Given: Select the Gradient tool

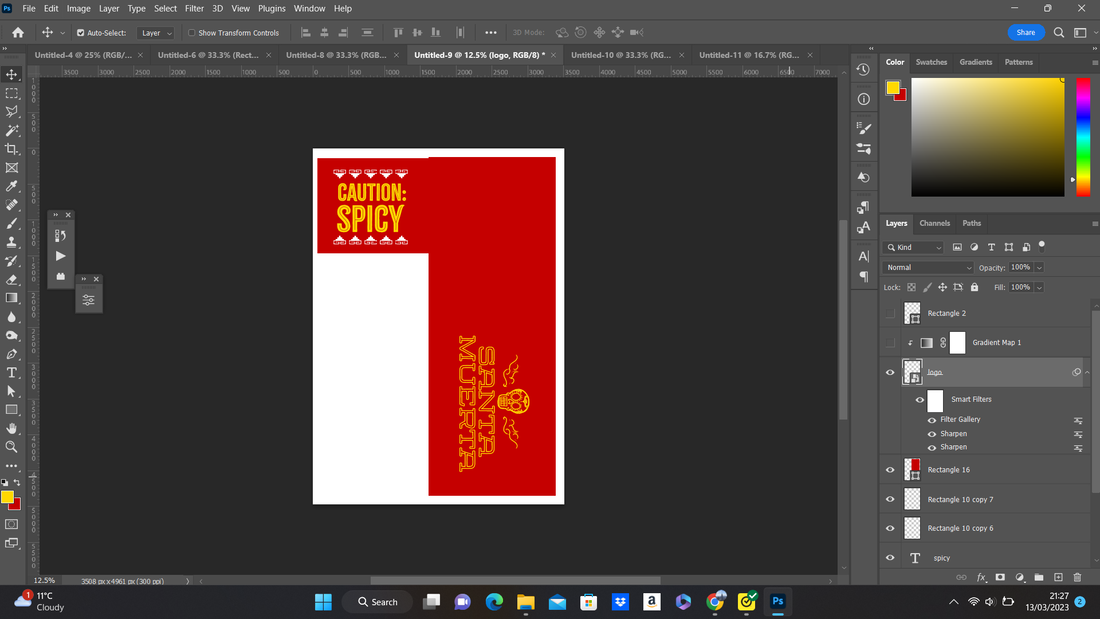Looking at the screenshot, I should tap(12, 298).
